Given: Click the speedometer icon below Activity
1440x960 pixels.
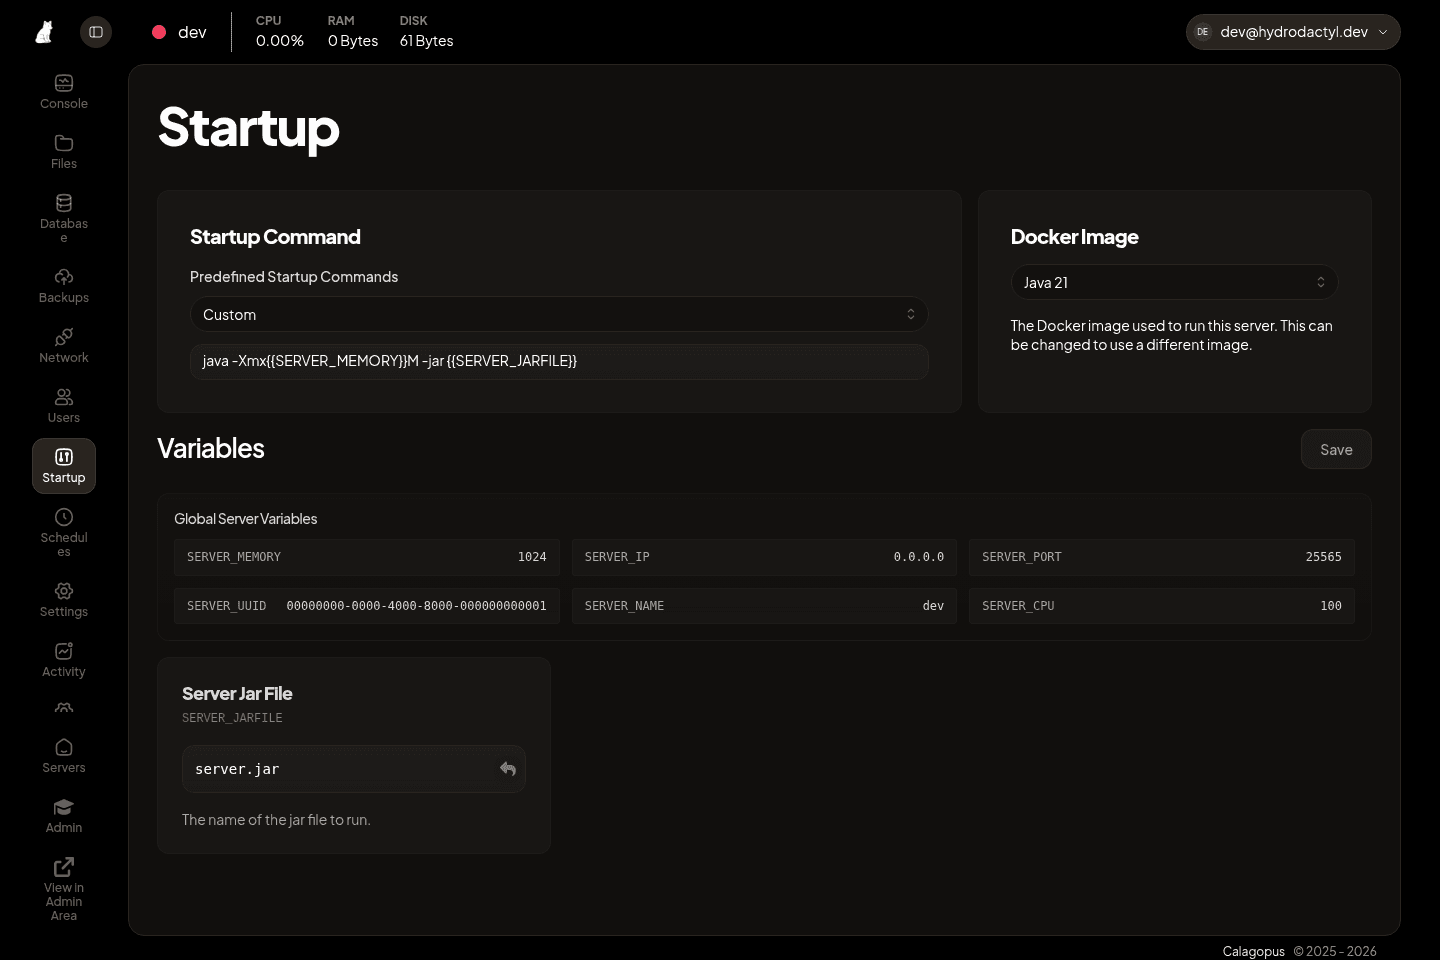Looking at the screenshot, I should click(x=64, y=708).
